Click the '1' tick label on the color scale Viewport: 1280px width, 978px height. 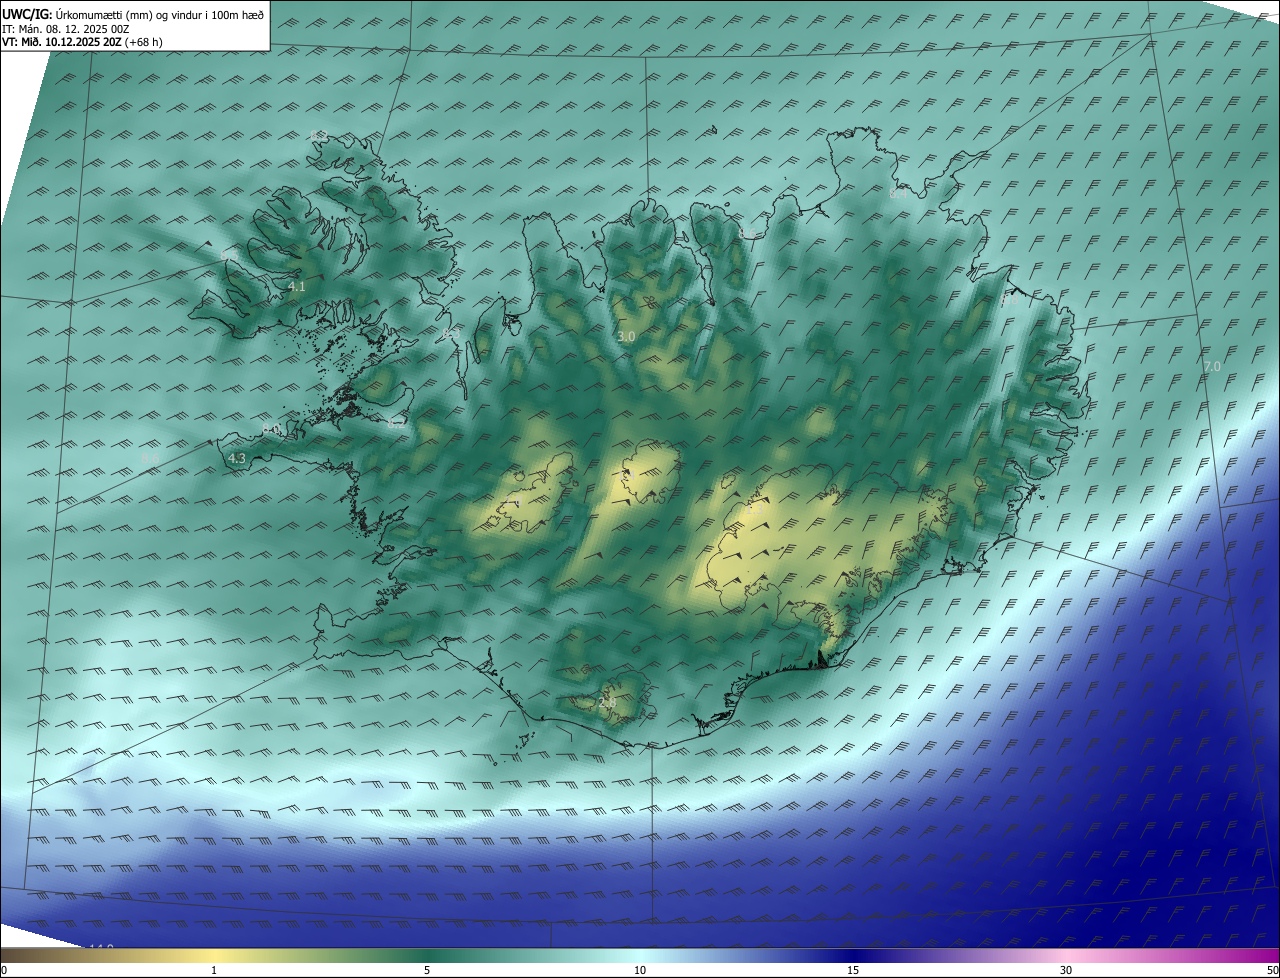pos(214,970)
